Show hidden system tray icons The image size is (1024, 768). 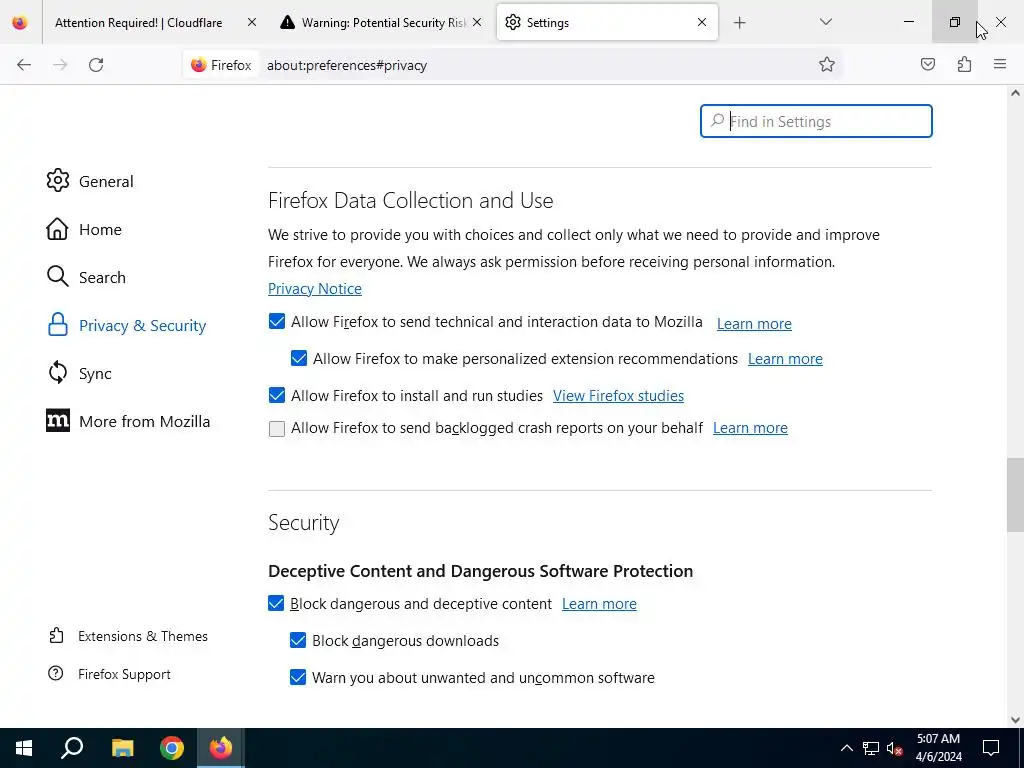(846, 748)
